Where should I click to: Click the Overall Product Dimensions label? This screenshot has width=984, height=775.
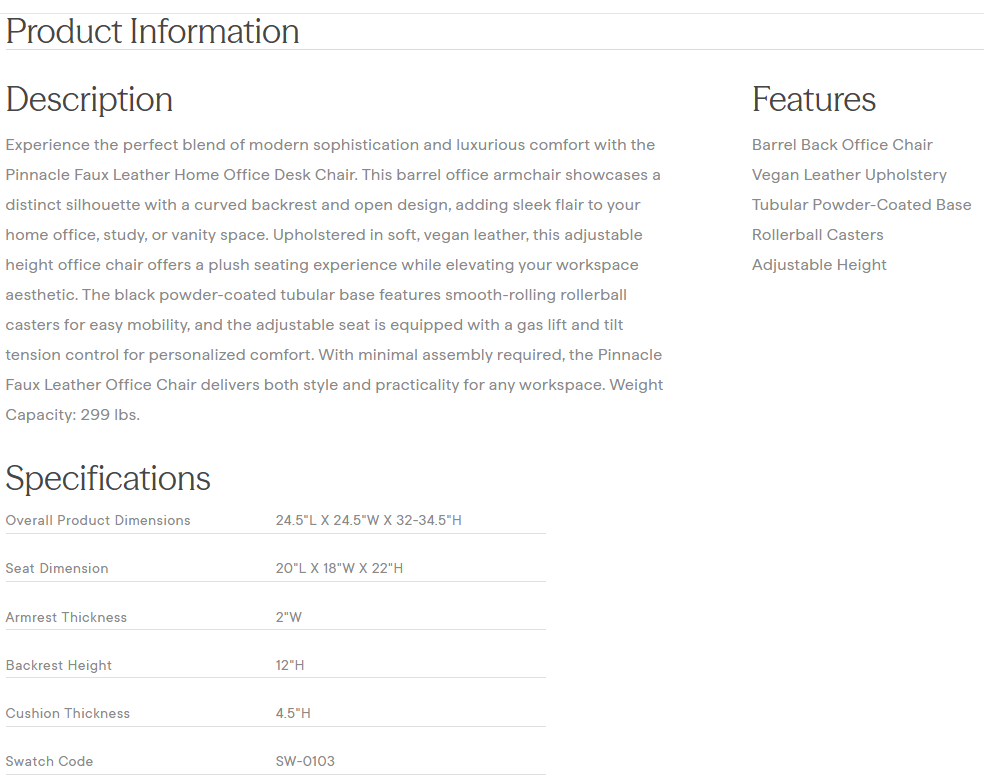pyautogui.click(x=98, y=520)
